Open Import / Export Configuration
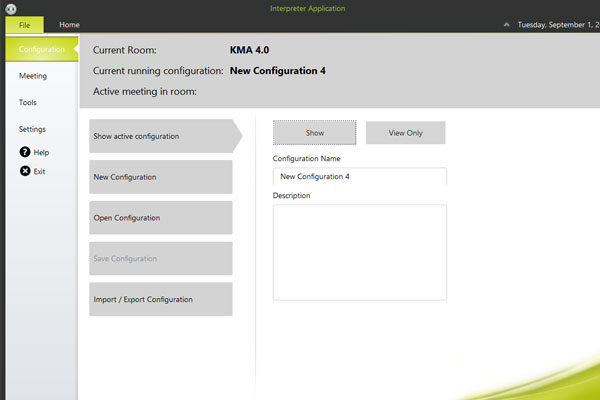 click(x=161, y=299)
